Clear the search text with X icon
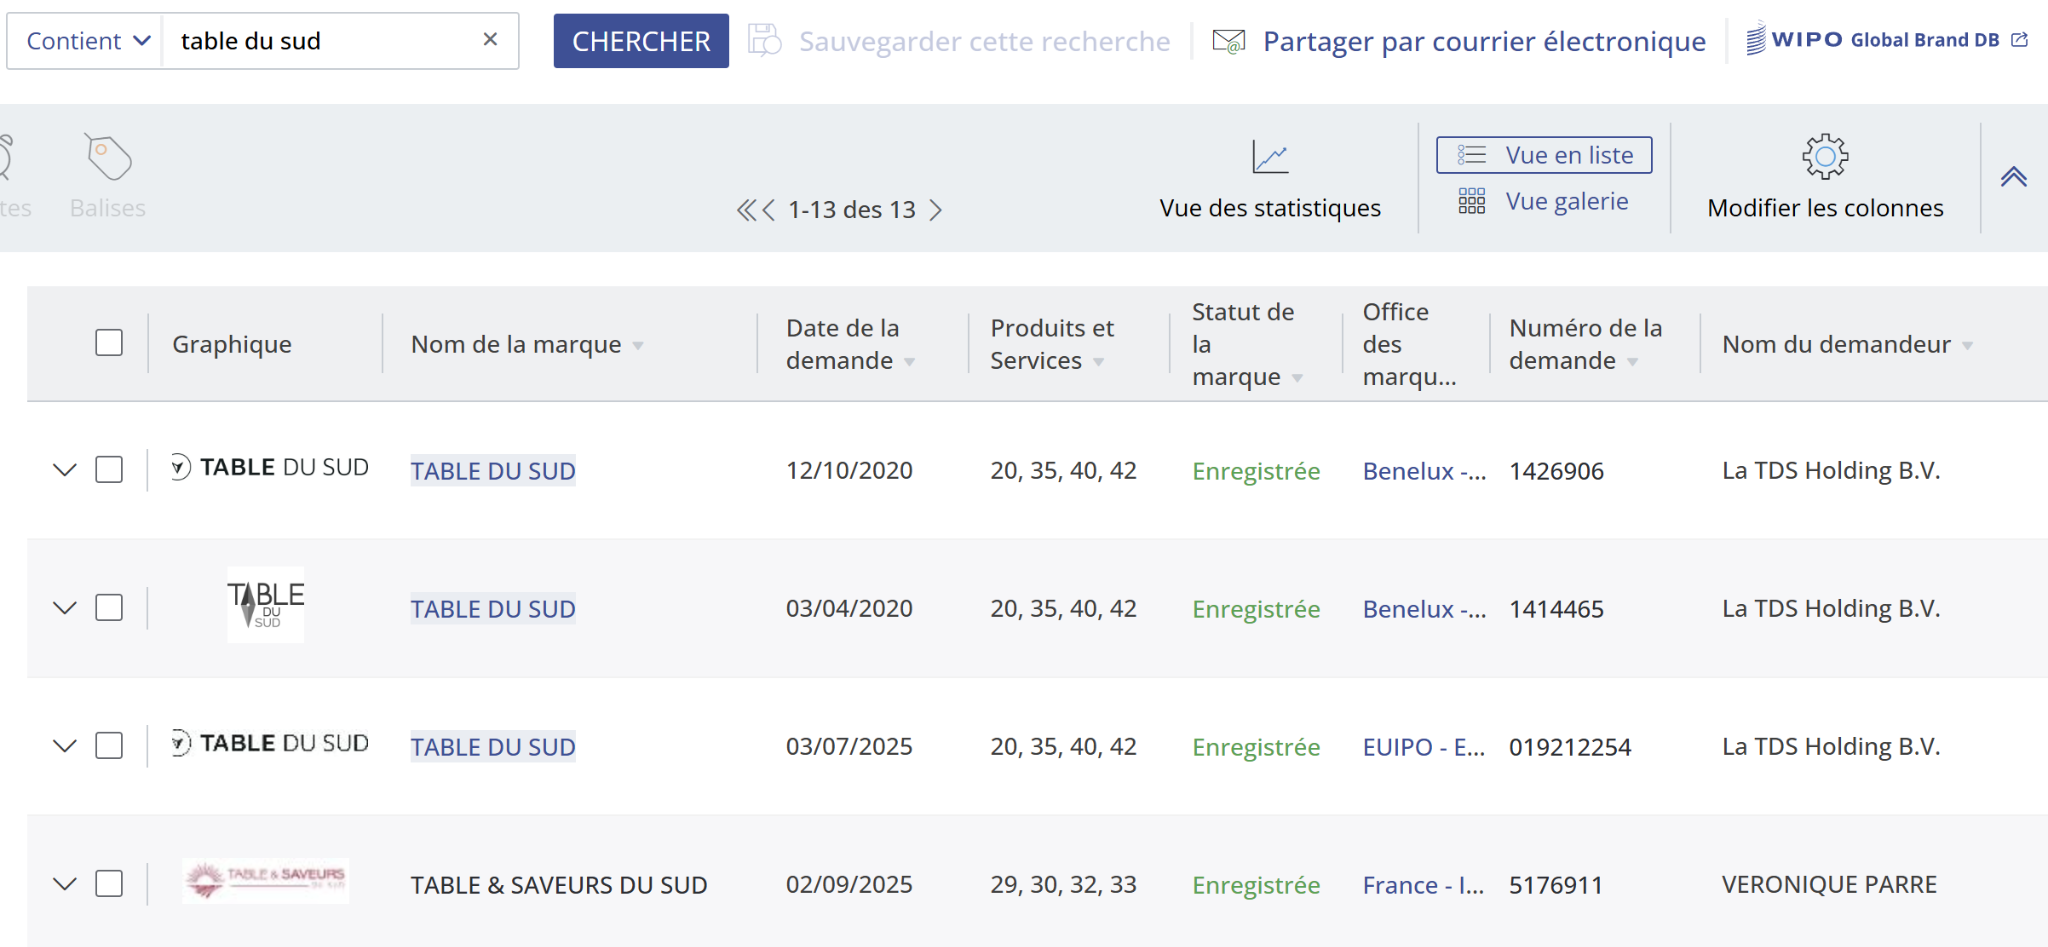The height and width of the screenshot is (947, 2048). point(490,40)
